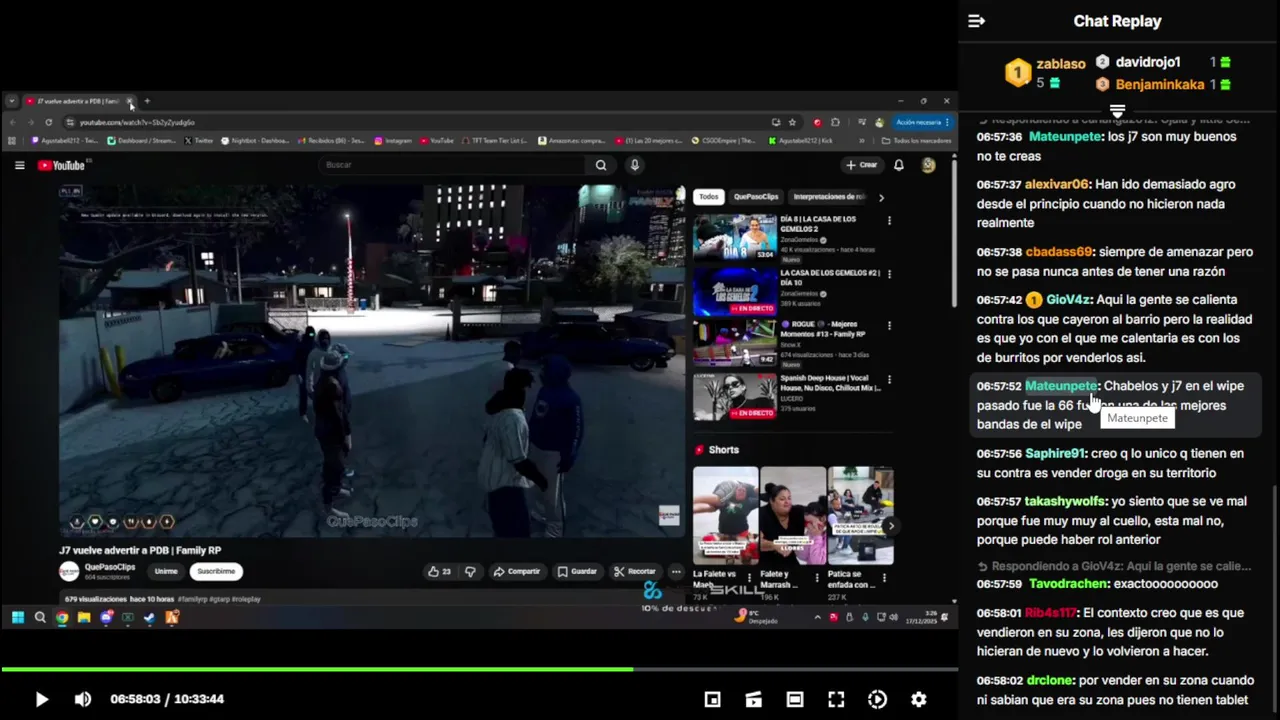Click the Chrome address bar URL

click(x=137, y=122)
